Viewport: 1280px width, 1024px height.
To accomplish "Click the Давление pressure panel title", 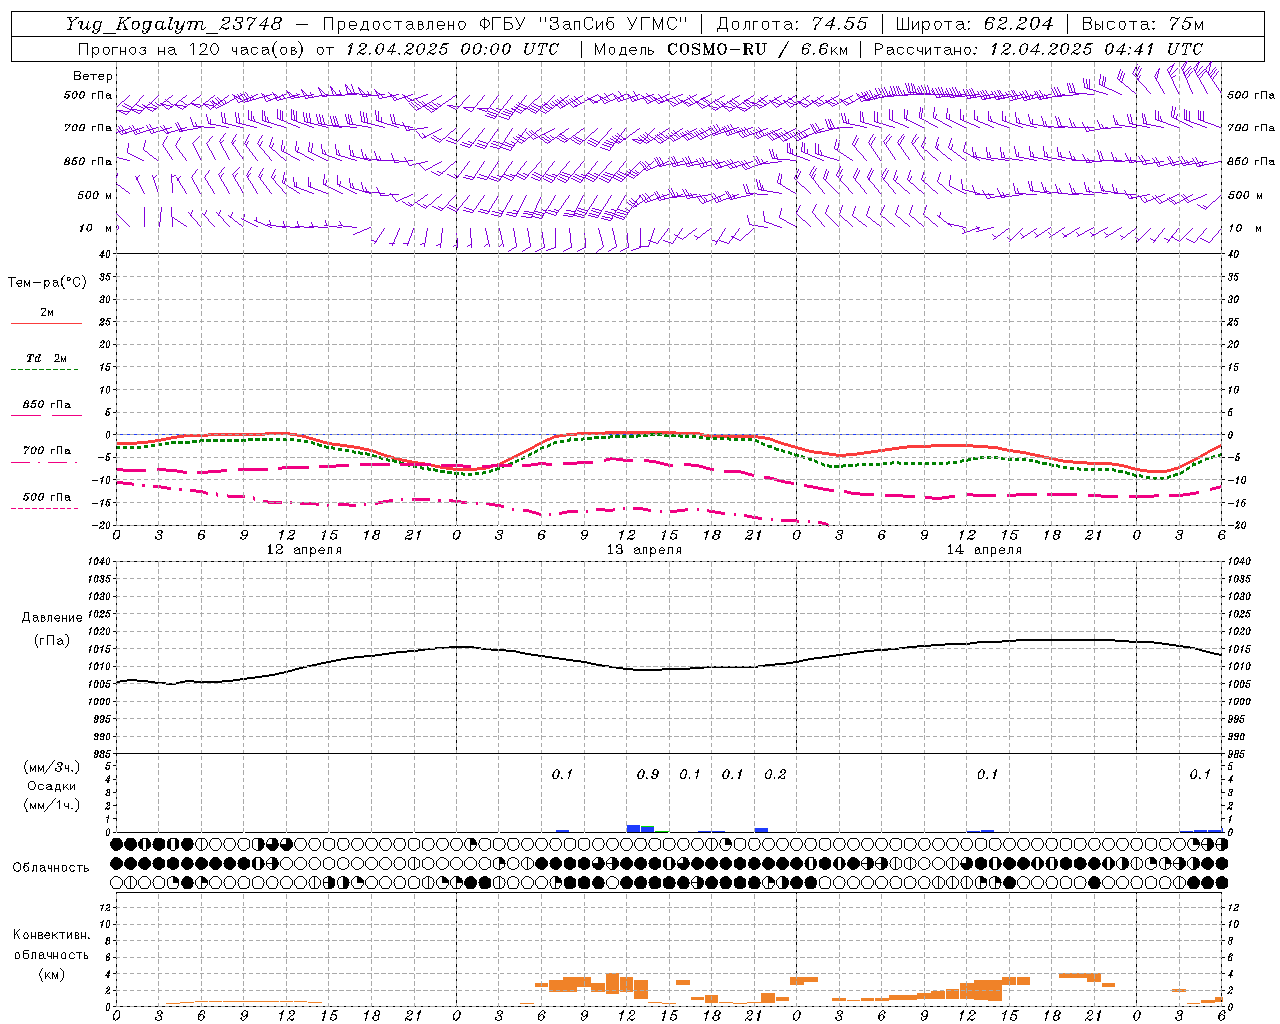I will [52, 618].
